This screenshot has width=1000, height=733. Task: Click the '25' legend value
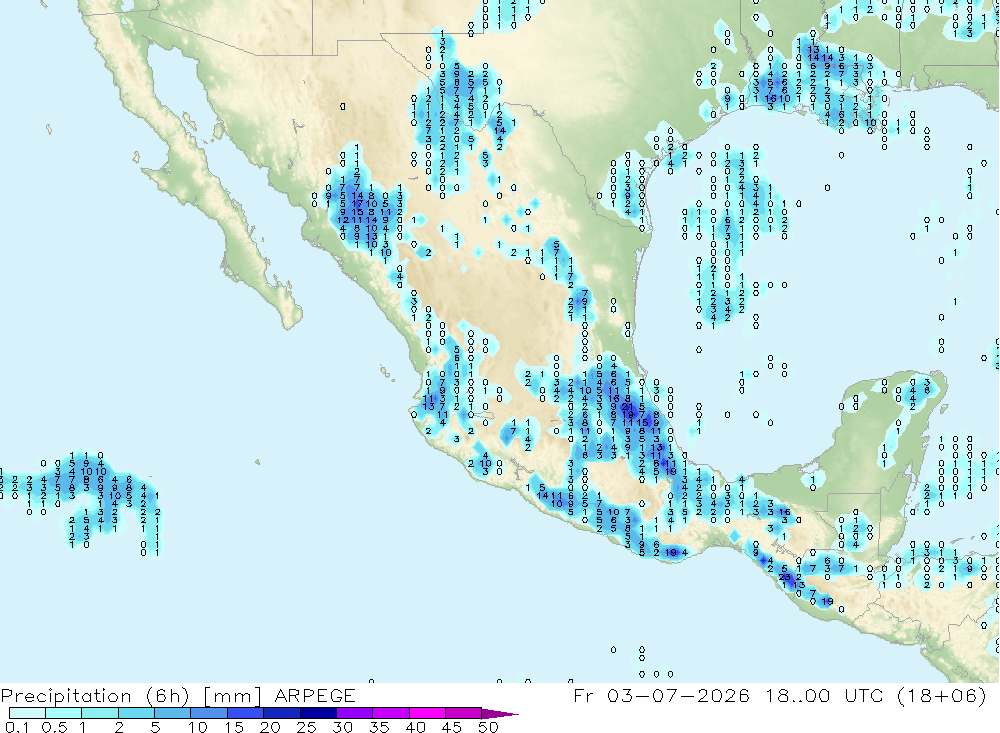coord(306,727)
